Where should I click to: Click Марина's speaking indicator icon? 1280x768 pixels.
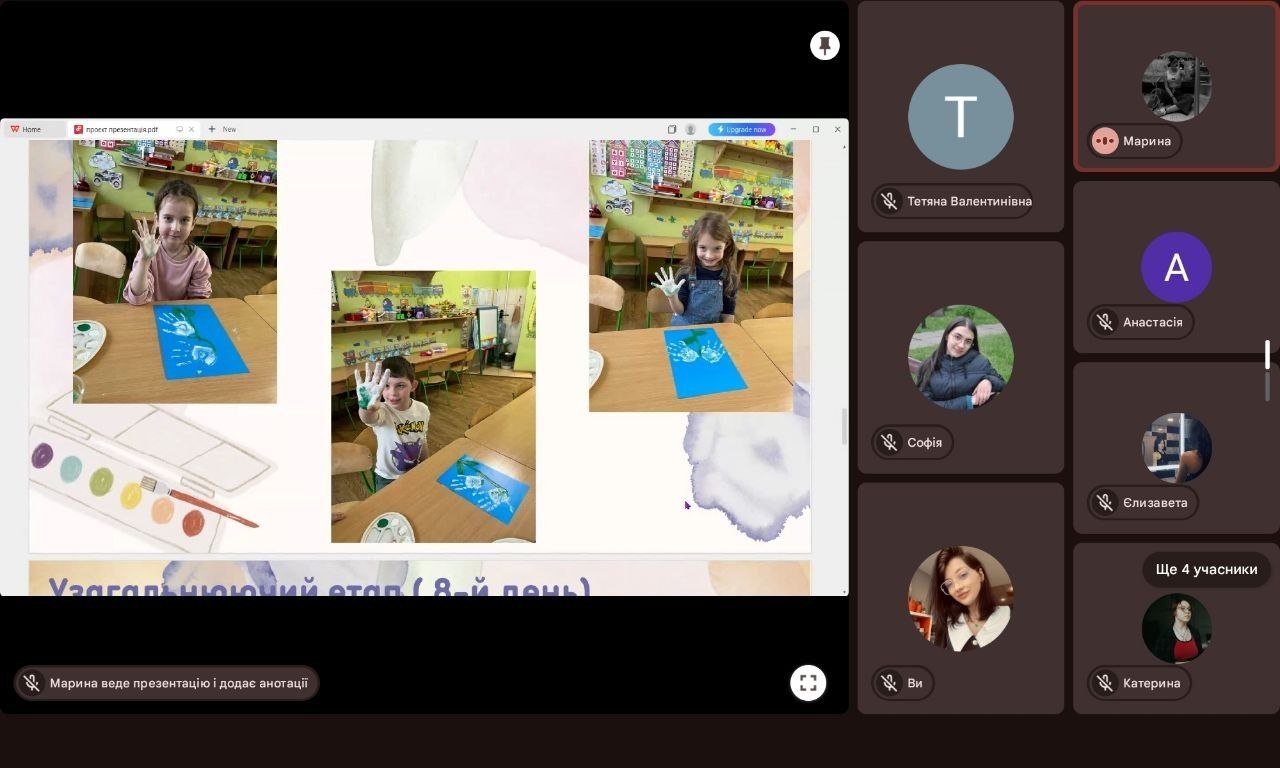[1105, 141]
